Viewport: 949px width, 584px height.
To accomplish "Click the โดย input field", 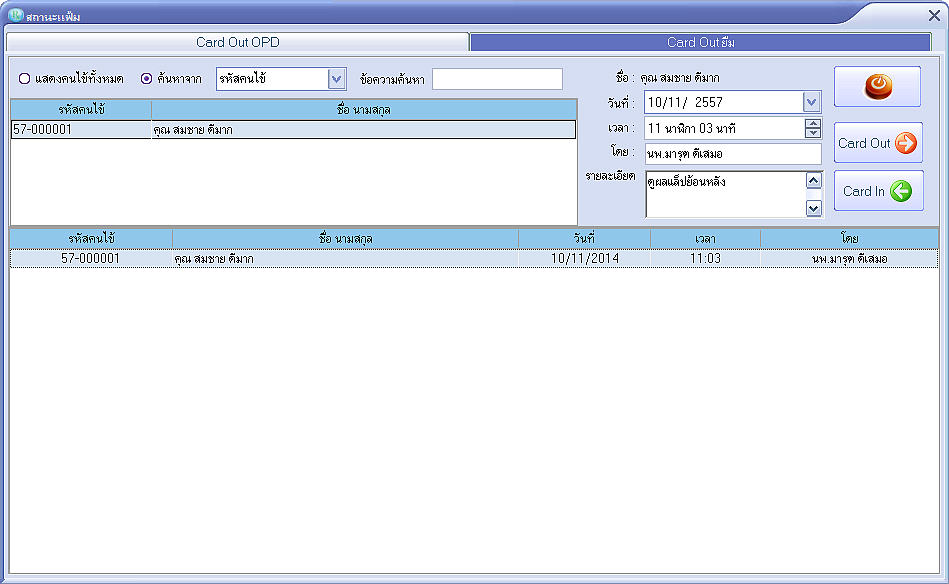I will tap(733, 154).
